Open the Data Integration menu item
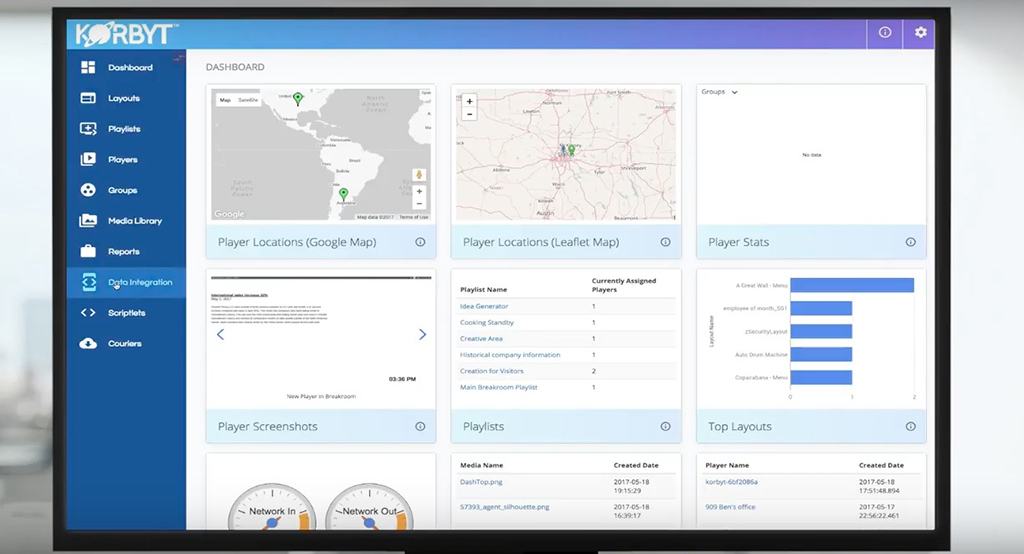Image resolution: width=1024 pixels, height=554 pixels. pyautogui.click(x=140, y=283)
